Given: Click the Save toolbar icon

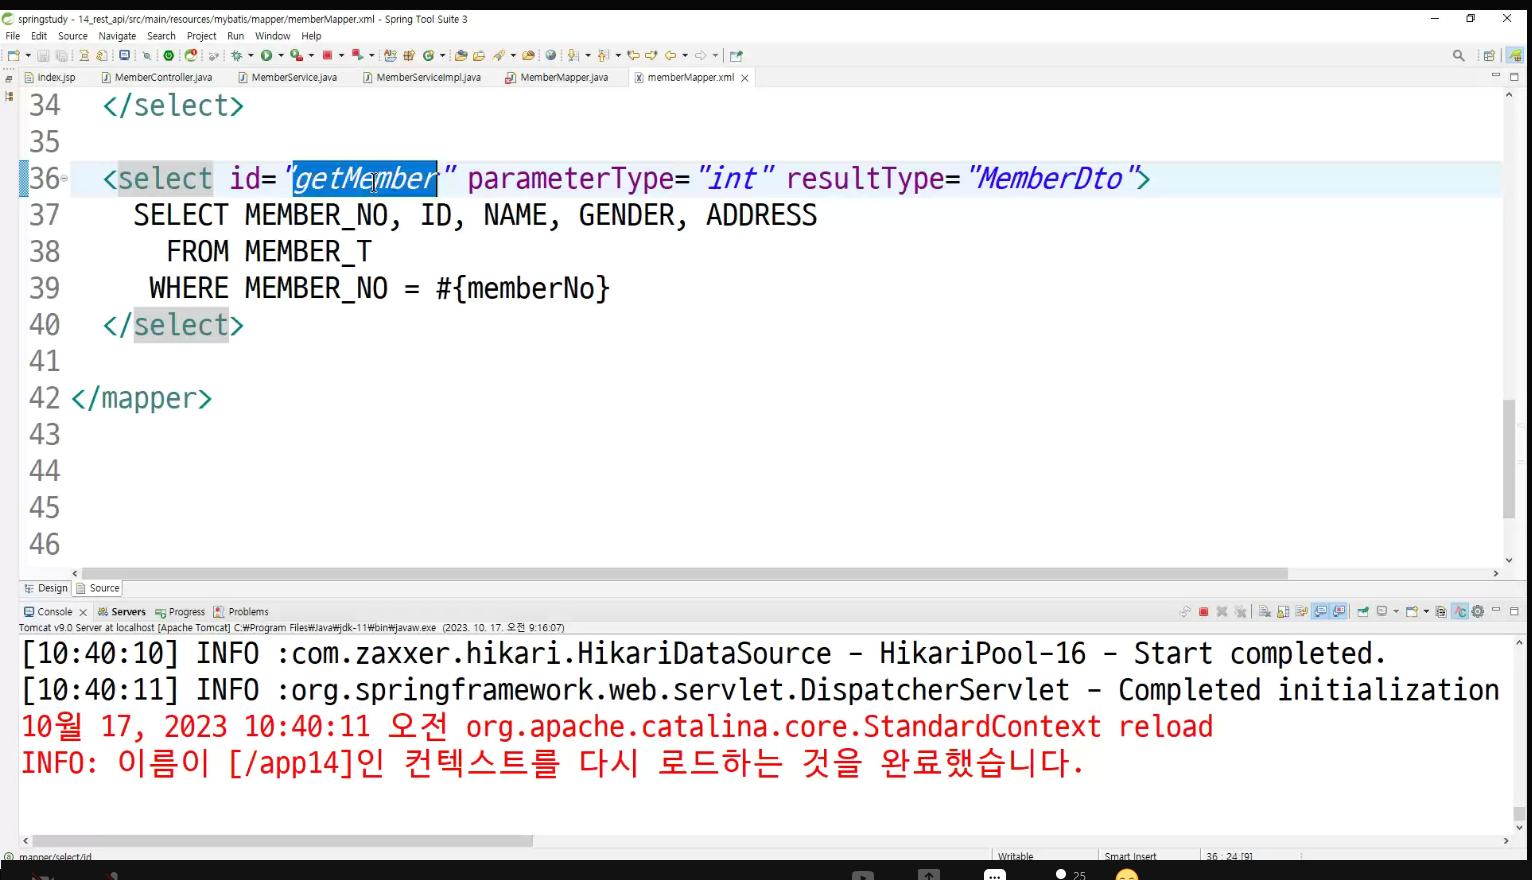Looking at the screenshot, I should (x=43, y=56).
